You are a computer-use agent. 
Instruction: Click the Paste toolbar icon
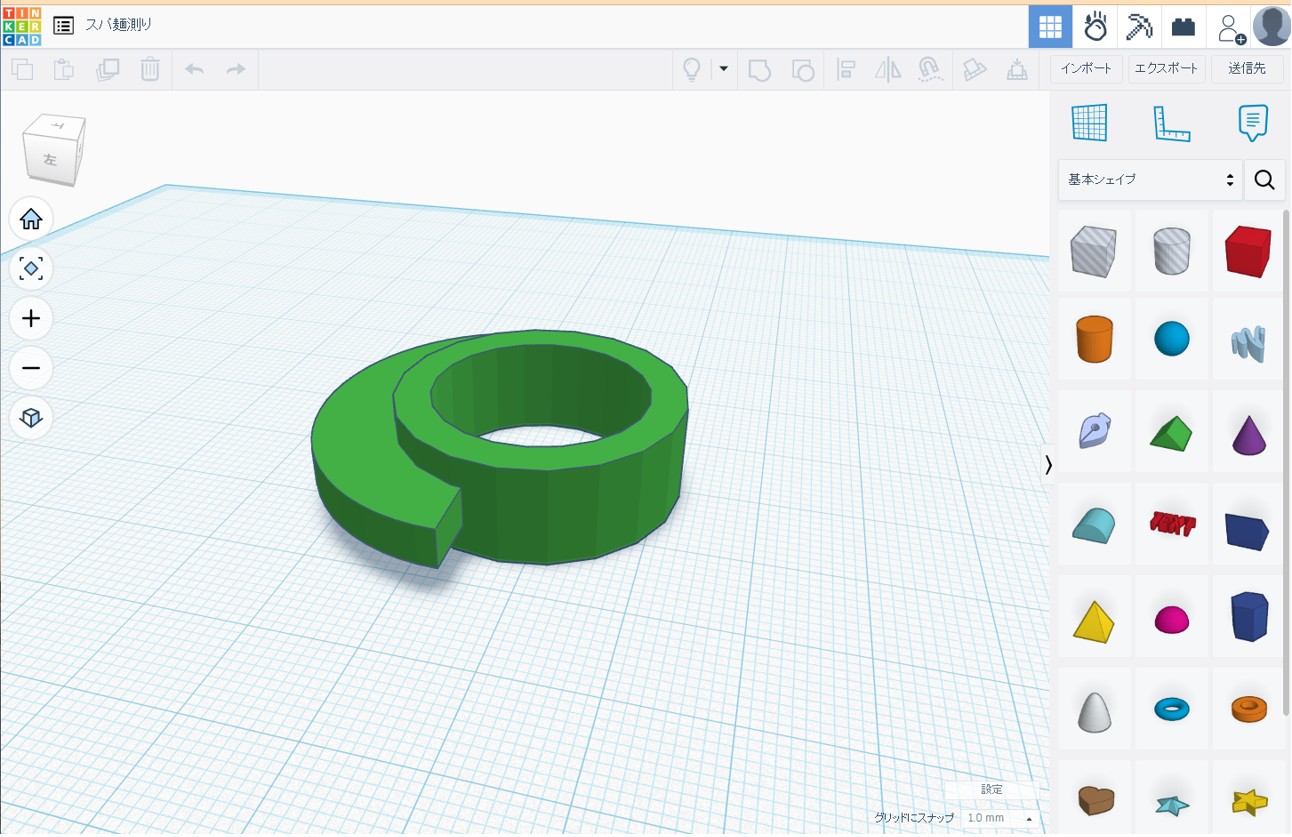click(64, 69)
